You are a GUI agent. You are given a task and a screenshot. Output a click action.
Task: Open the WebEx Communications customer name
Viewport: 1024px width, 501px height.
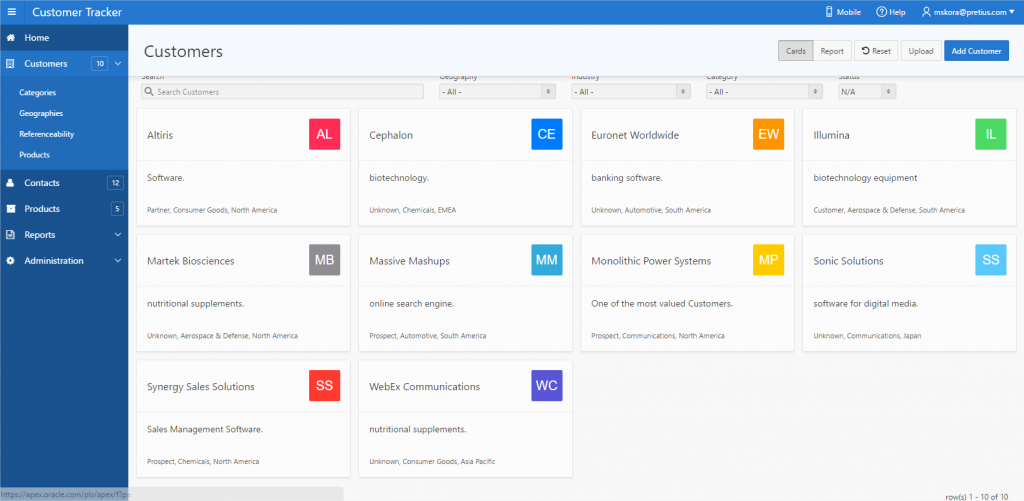tap(424, 386)
